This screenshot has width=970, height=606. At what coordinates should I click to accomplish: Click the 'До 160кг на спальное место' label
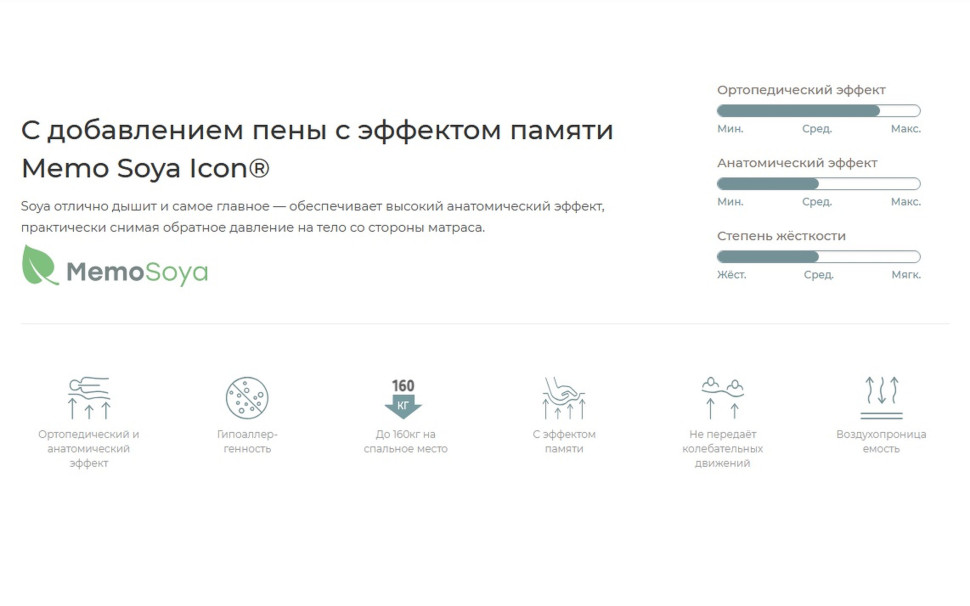pyautogui.click(x=404, y=441)
